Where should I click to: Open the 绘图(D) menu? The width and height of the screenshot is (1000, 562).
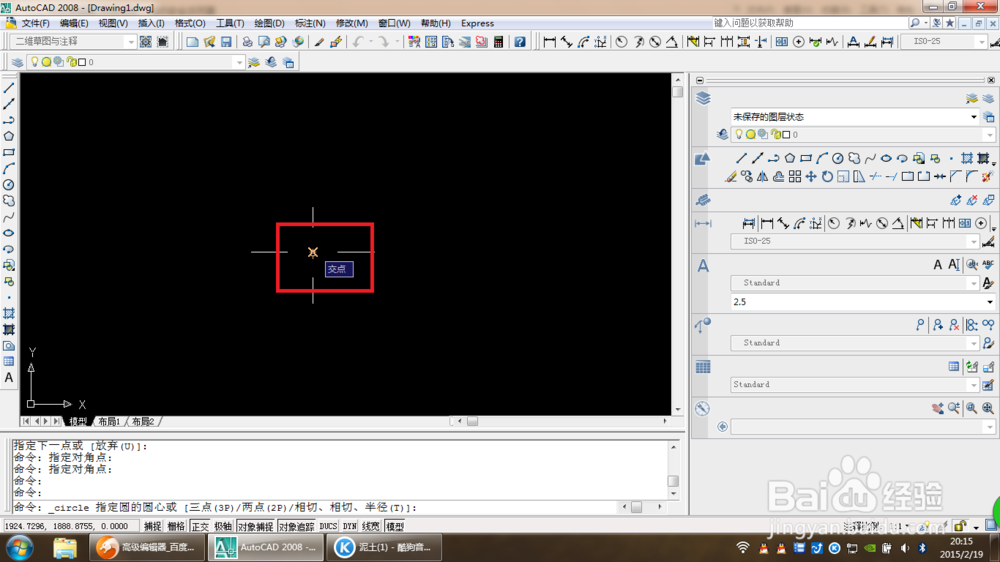[269, 23]
